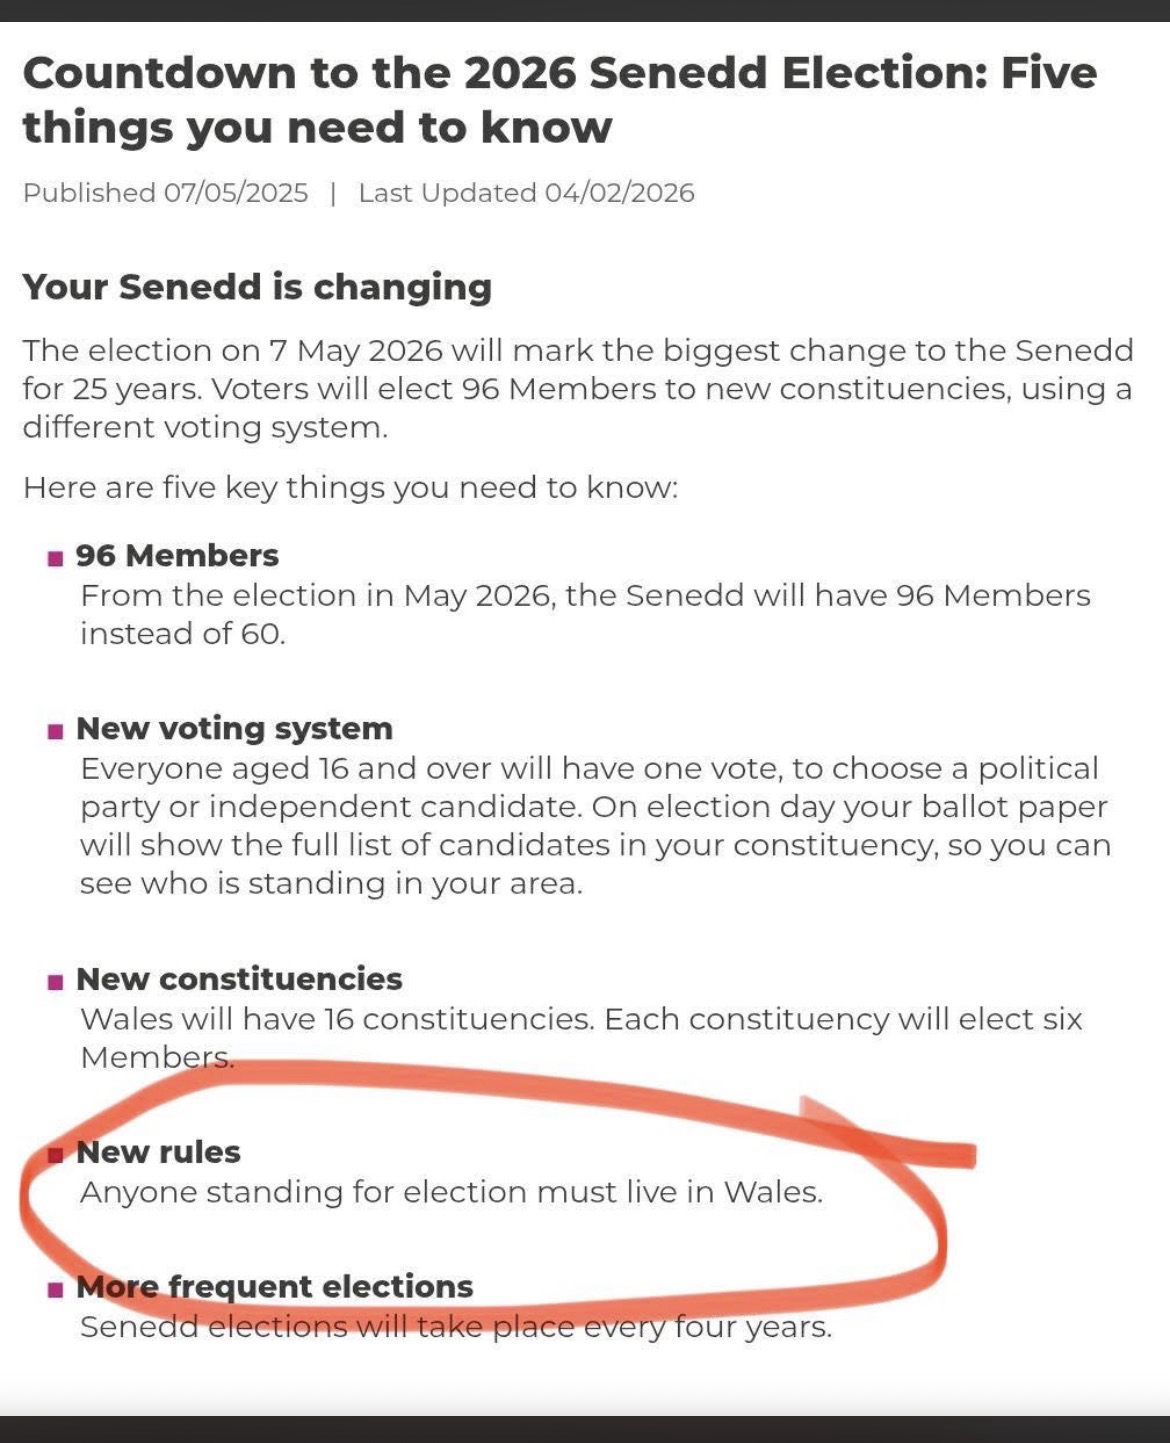The height and width of the screenshot is (1443, 1170).
Task: Click the bullet beside More frequent elections
Action: [x=56, y=1289]
